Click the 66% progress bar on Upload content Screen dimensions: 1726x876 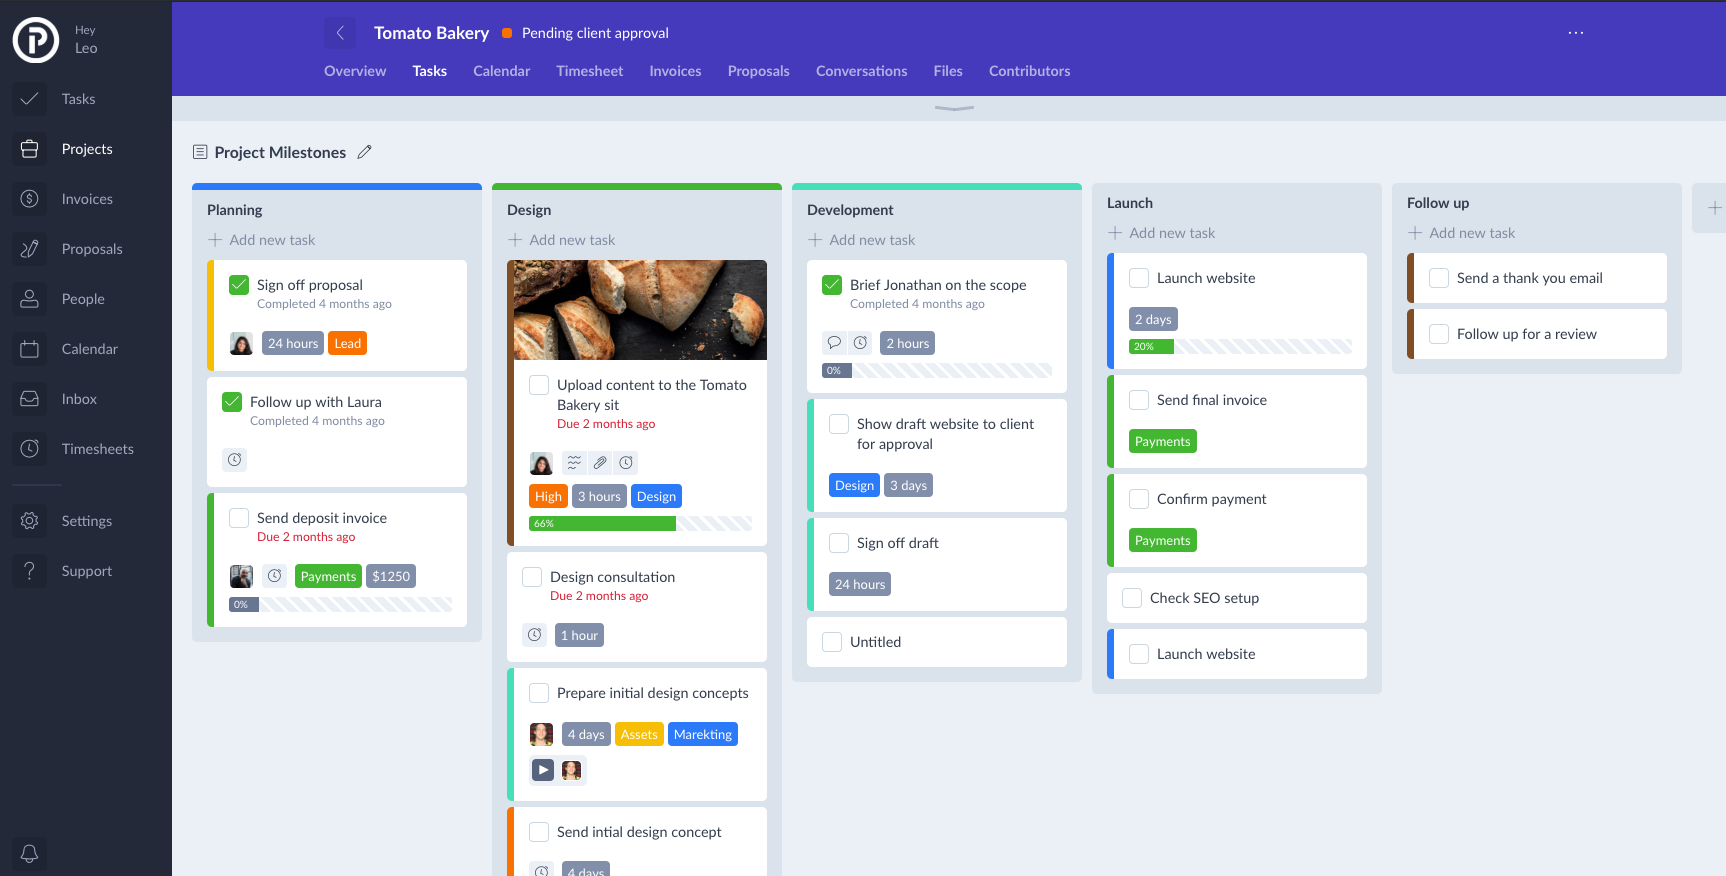(640, 524)
